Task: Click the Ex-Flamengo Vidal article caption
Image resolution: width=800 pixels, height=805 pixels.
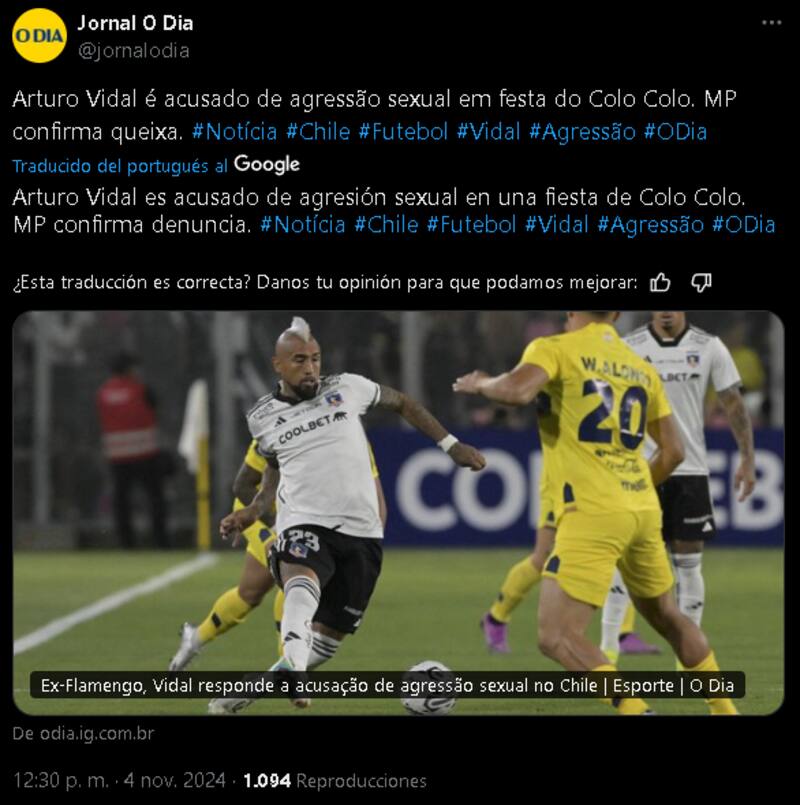Action: (x=387, y=685)
